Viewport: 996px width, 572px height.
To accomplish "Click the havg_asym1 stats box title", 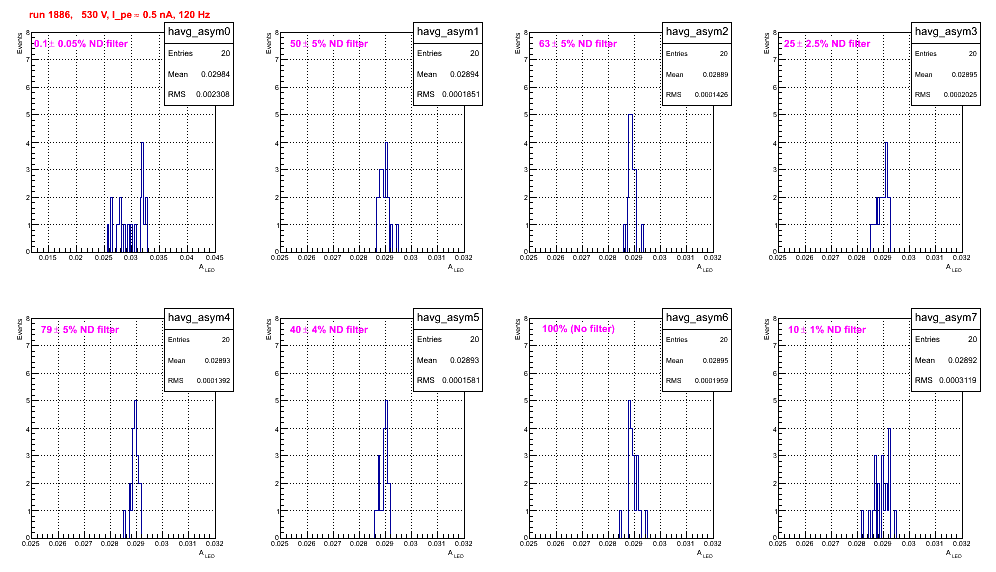I will [448, 31].
